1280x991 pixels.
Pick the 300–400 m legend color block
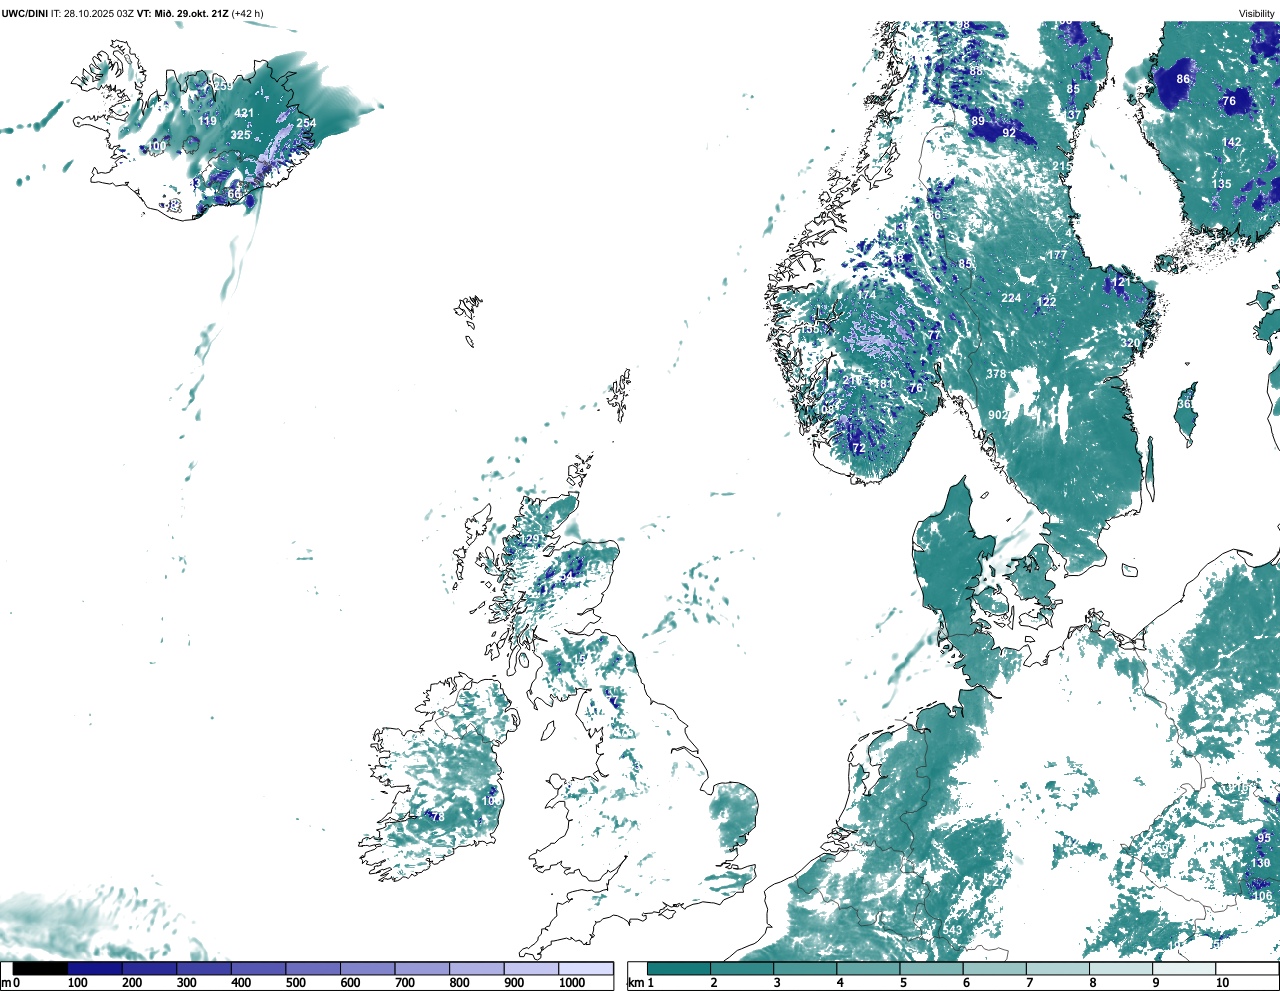point(204,969)
